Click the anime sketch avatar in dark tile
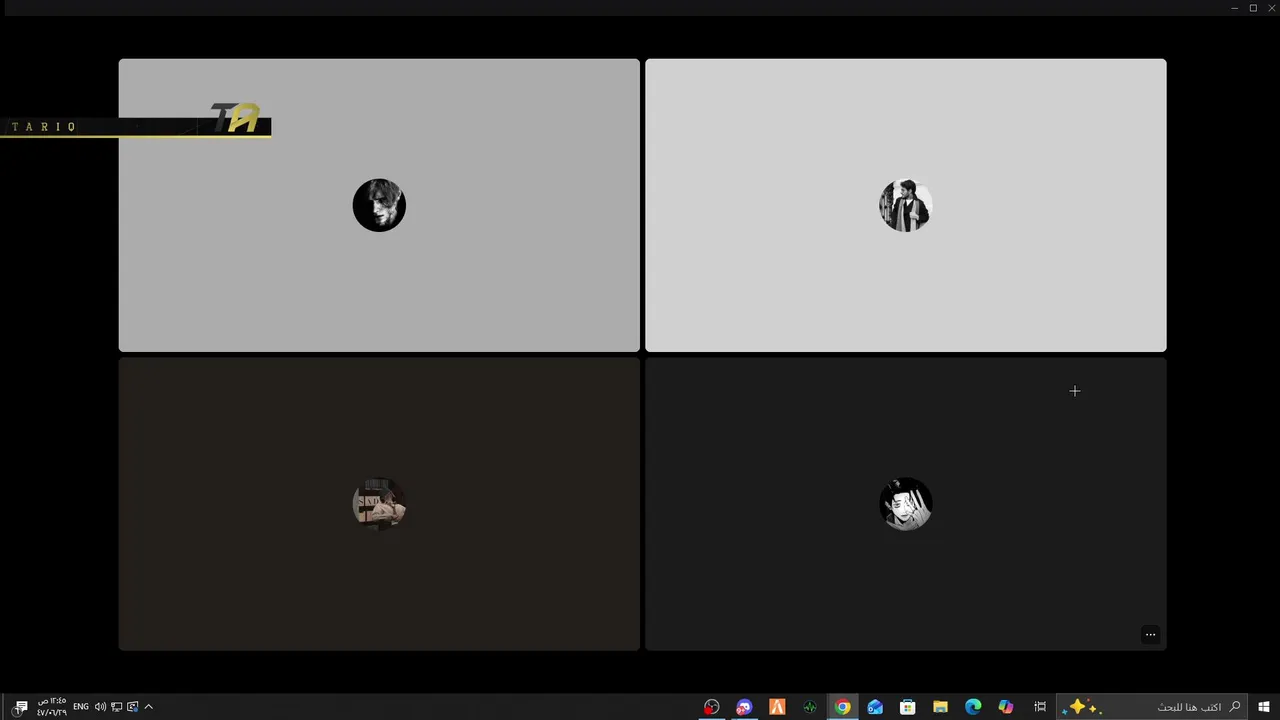 point(905,504)
